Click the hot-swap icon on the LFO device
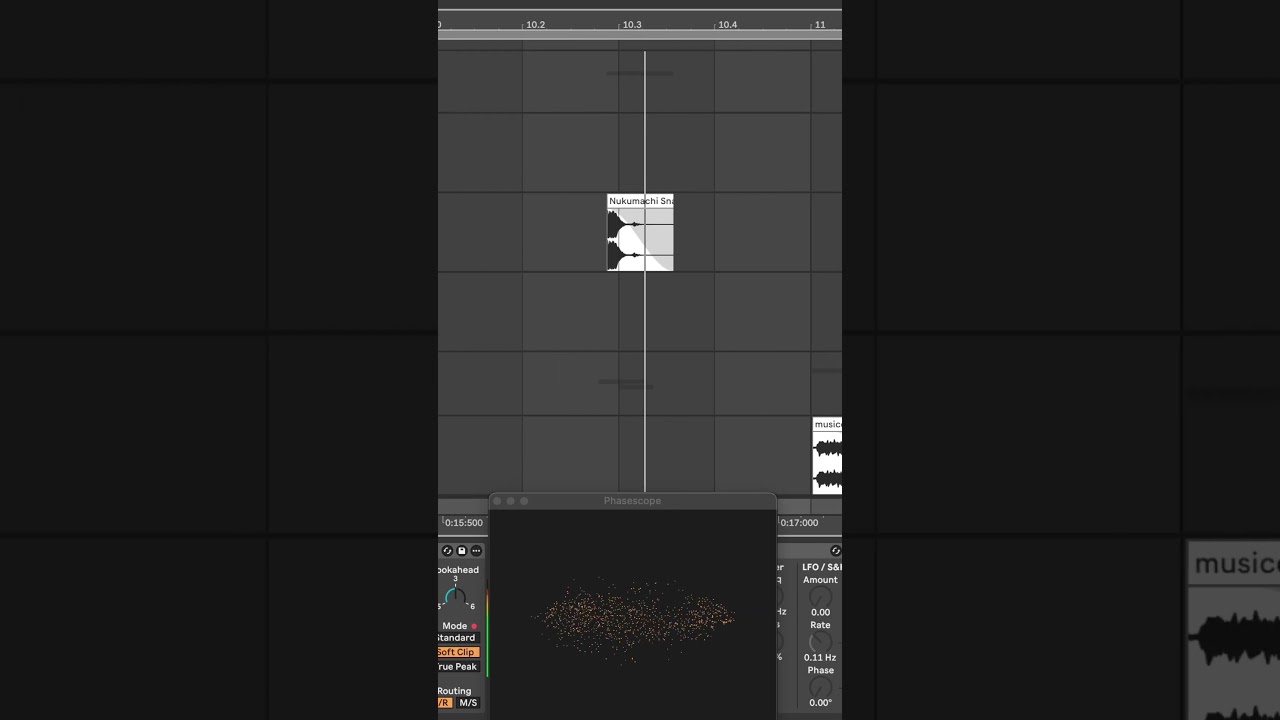This screenshot has height=720, width=1280. 836,551
